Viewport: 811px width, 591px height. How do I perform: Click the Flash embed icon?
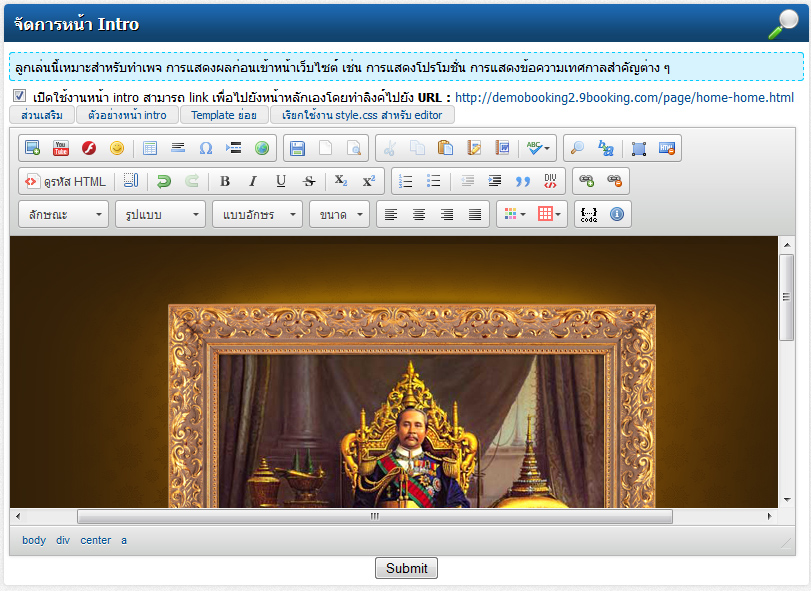89,148
